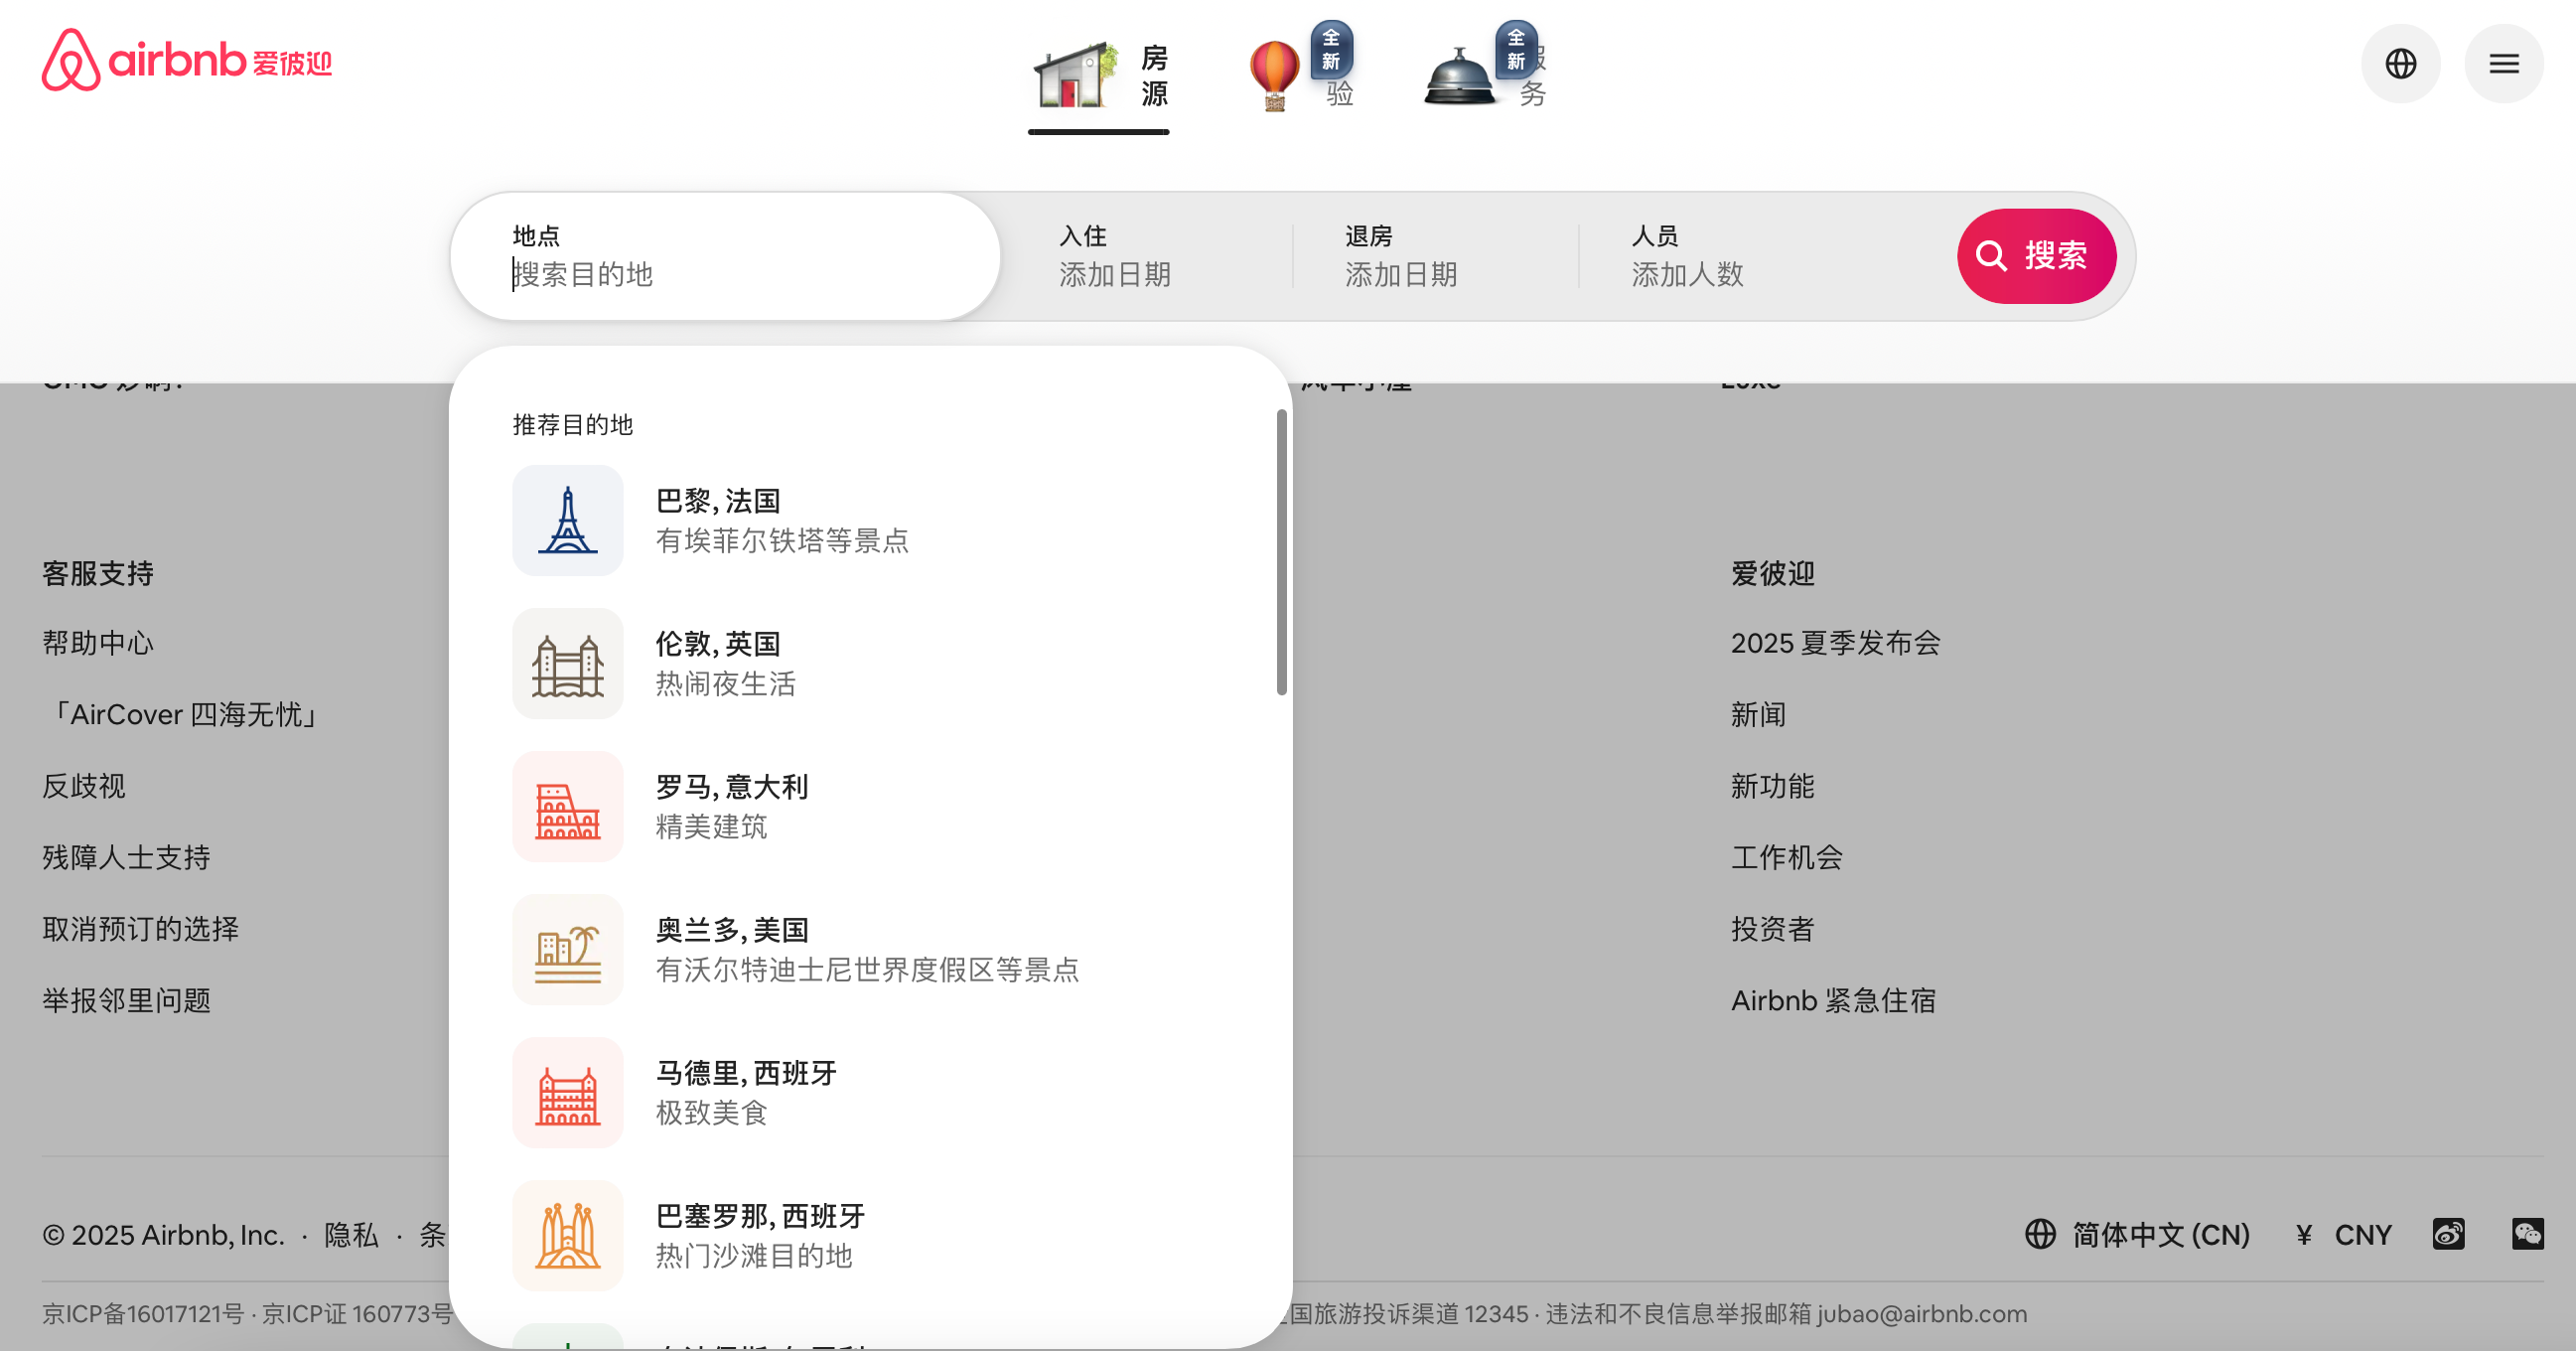Select the 房源 homes tab
Screen dimensions: 2576x1351
point(1098,76)
